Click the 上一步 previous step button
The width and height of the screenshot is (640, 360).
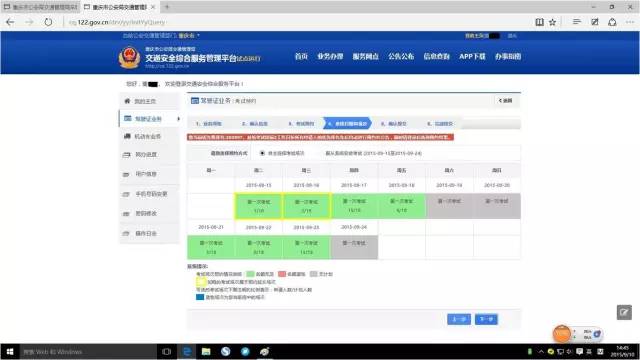tap(459, 319)
